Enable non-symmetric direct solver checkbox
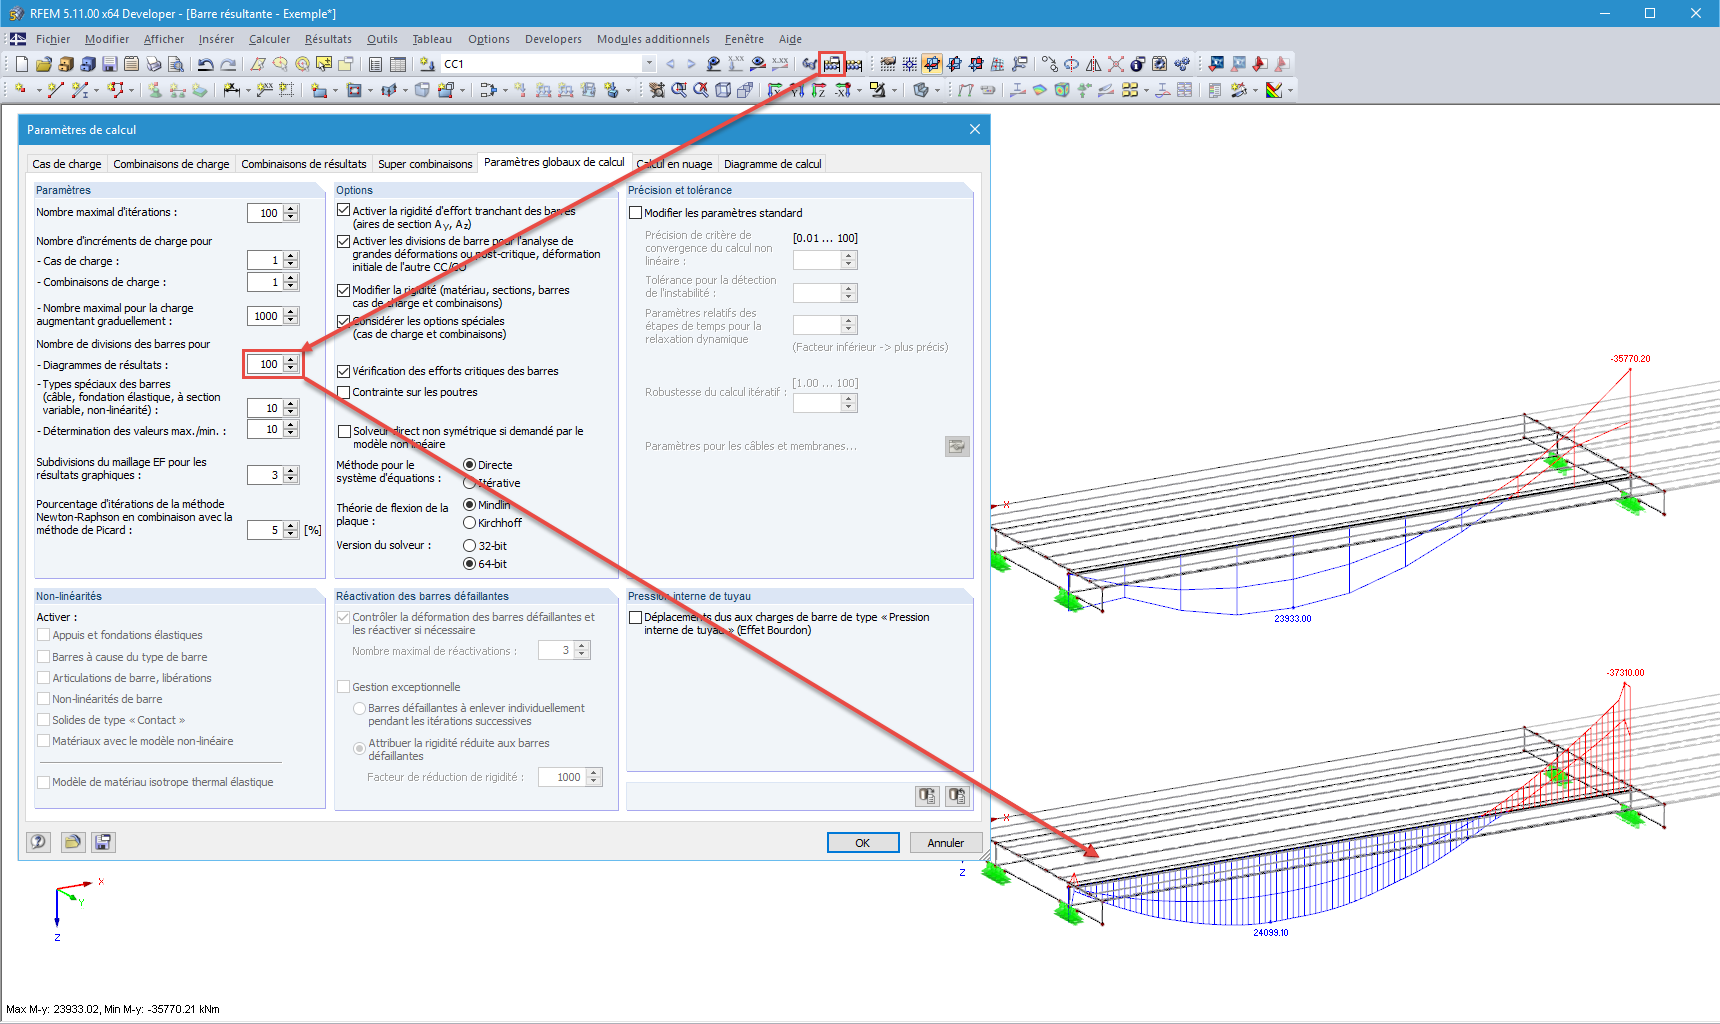The height and width of the screenshot is (1024, 1720). (344, 431)
